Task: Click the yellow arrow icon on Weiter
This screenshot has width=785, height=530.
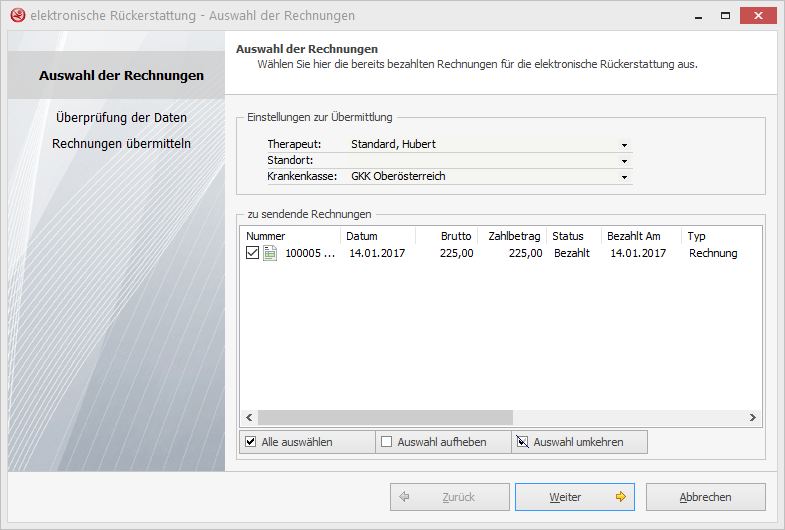Action: pyautogui.click(x=621, y=497)
